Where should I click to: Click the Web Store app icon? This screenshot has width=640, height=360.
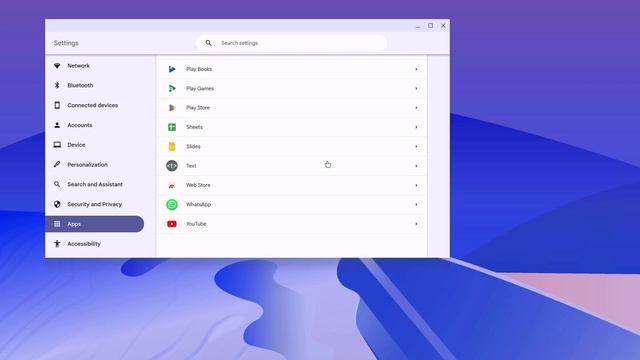click(172, 185)
